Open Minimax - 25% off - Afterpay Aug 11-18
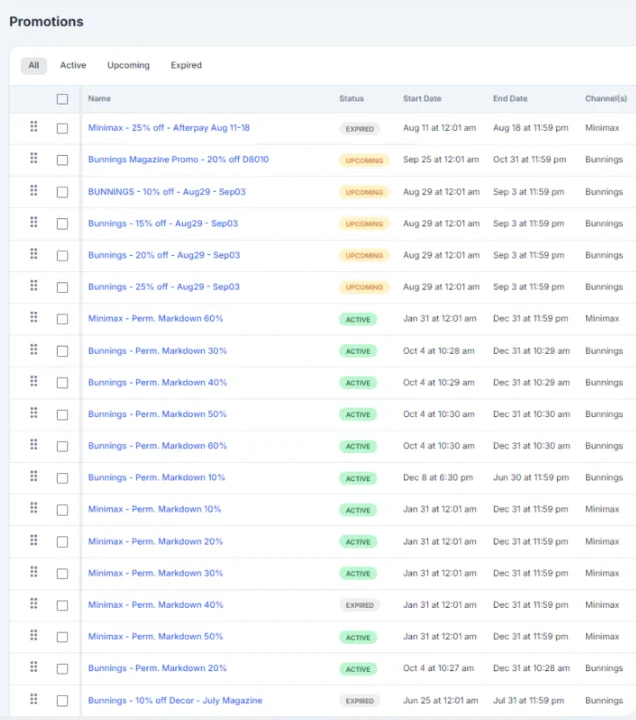The height and width of the screenshot is (720, 636). pyautogui.click(x=169, y=128)
